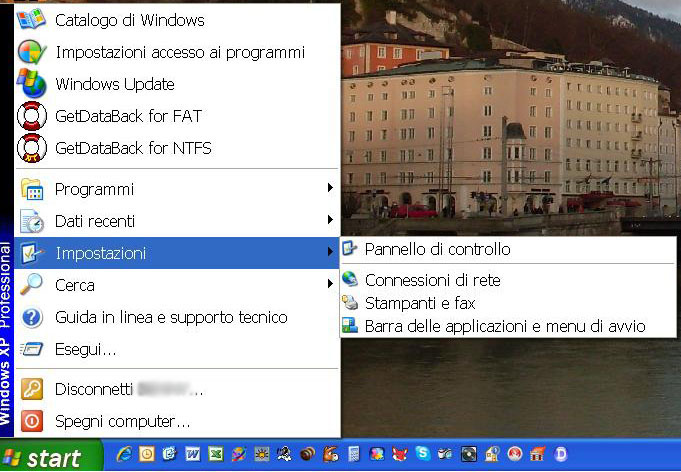Viewport: 681px width, 472px height.
Task: Click the purple D icon in Quick Launch
Action: pos(561,455)
